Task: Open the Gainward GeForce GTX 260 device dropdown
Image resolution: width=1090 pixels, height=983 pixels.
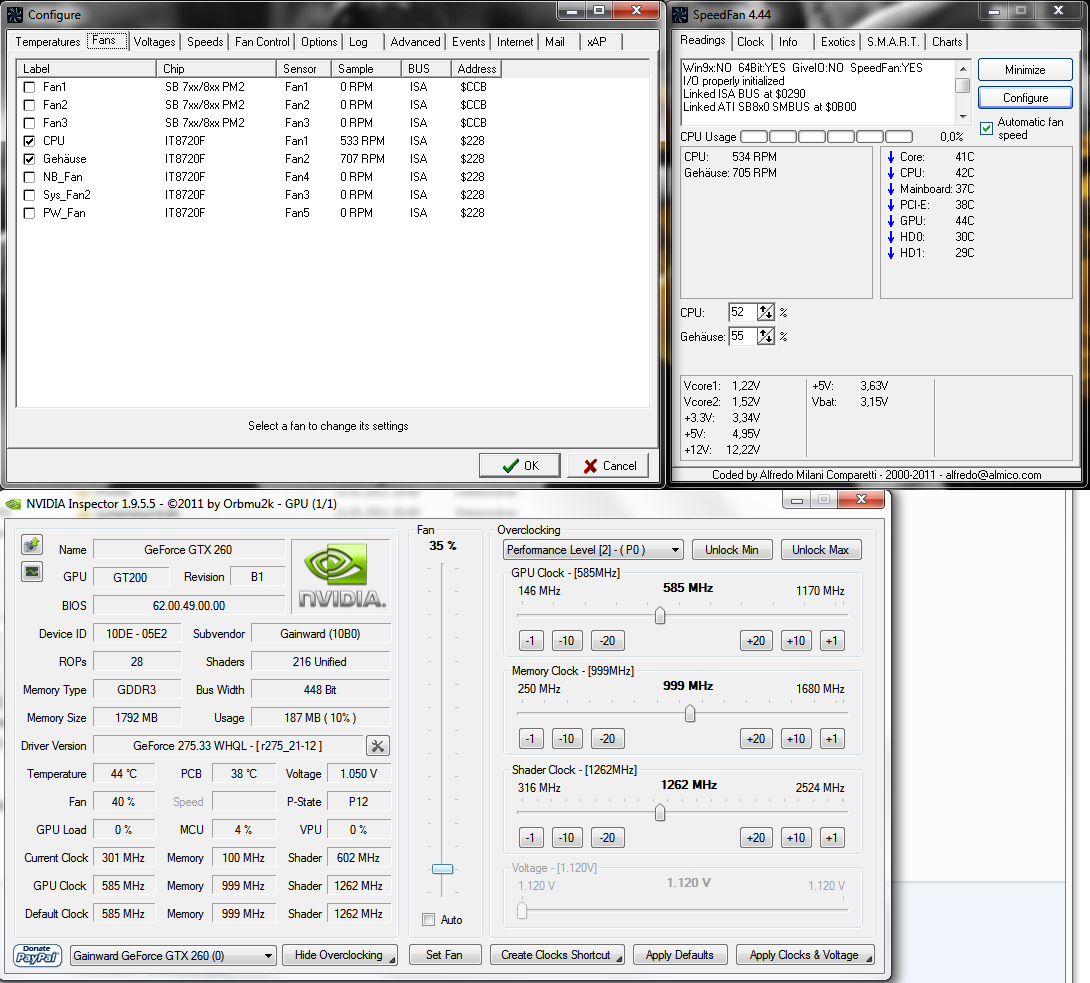Action: coord(174,956)
